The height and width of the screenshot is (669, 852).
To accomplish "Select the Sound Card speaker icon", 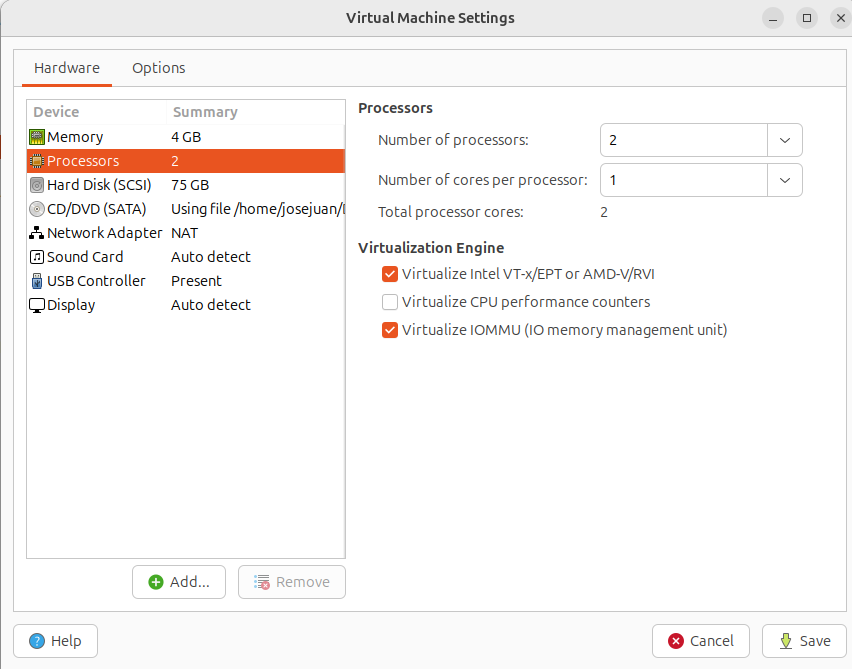I will click(x=35, y=256).
